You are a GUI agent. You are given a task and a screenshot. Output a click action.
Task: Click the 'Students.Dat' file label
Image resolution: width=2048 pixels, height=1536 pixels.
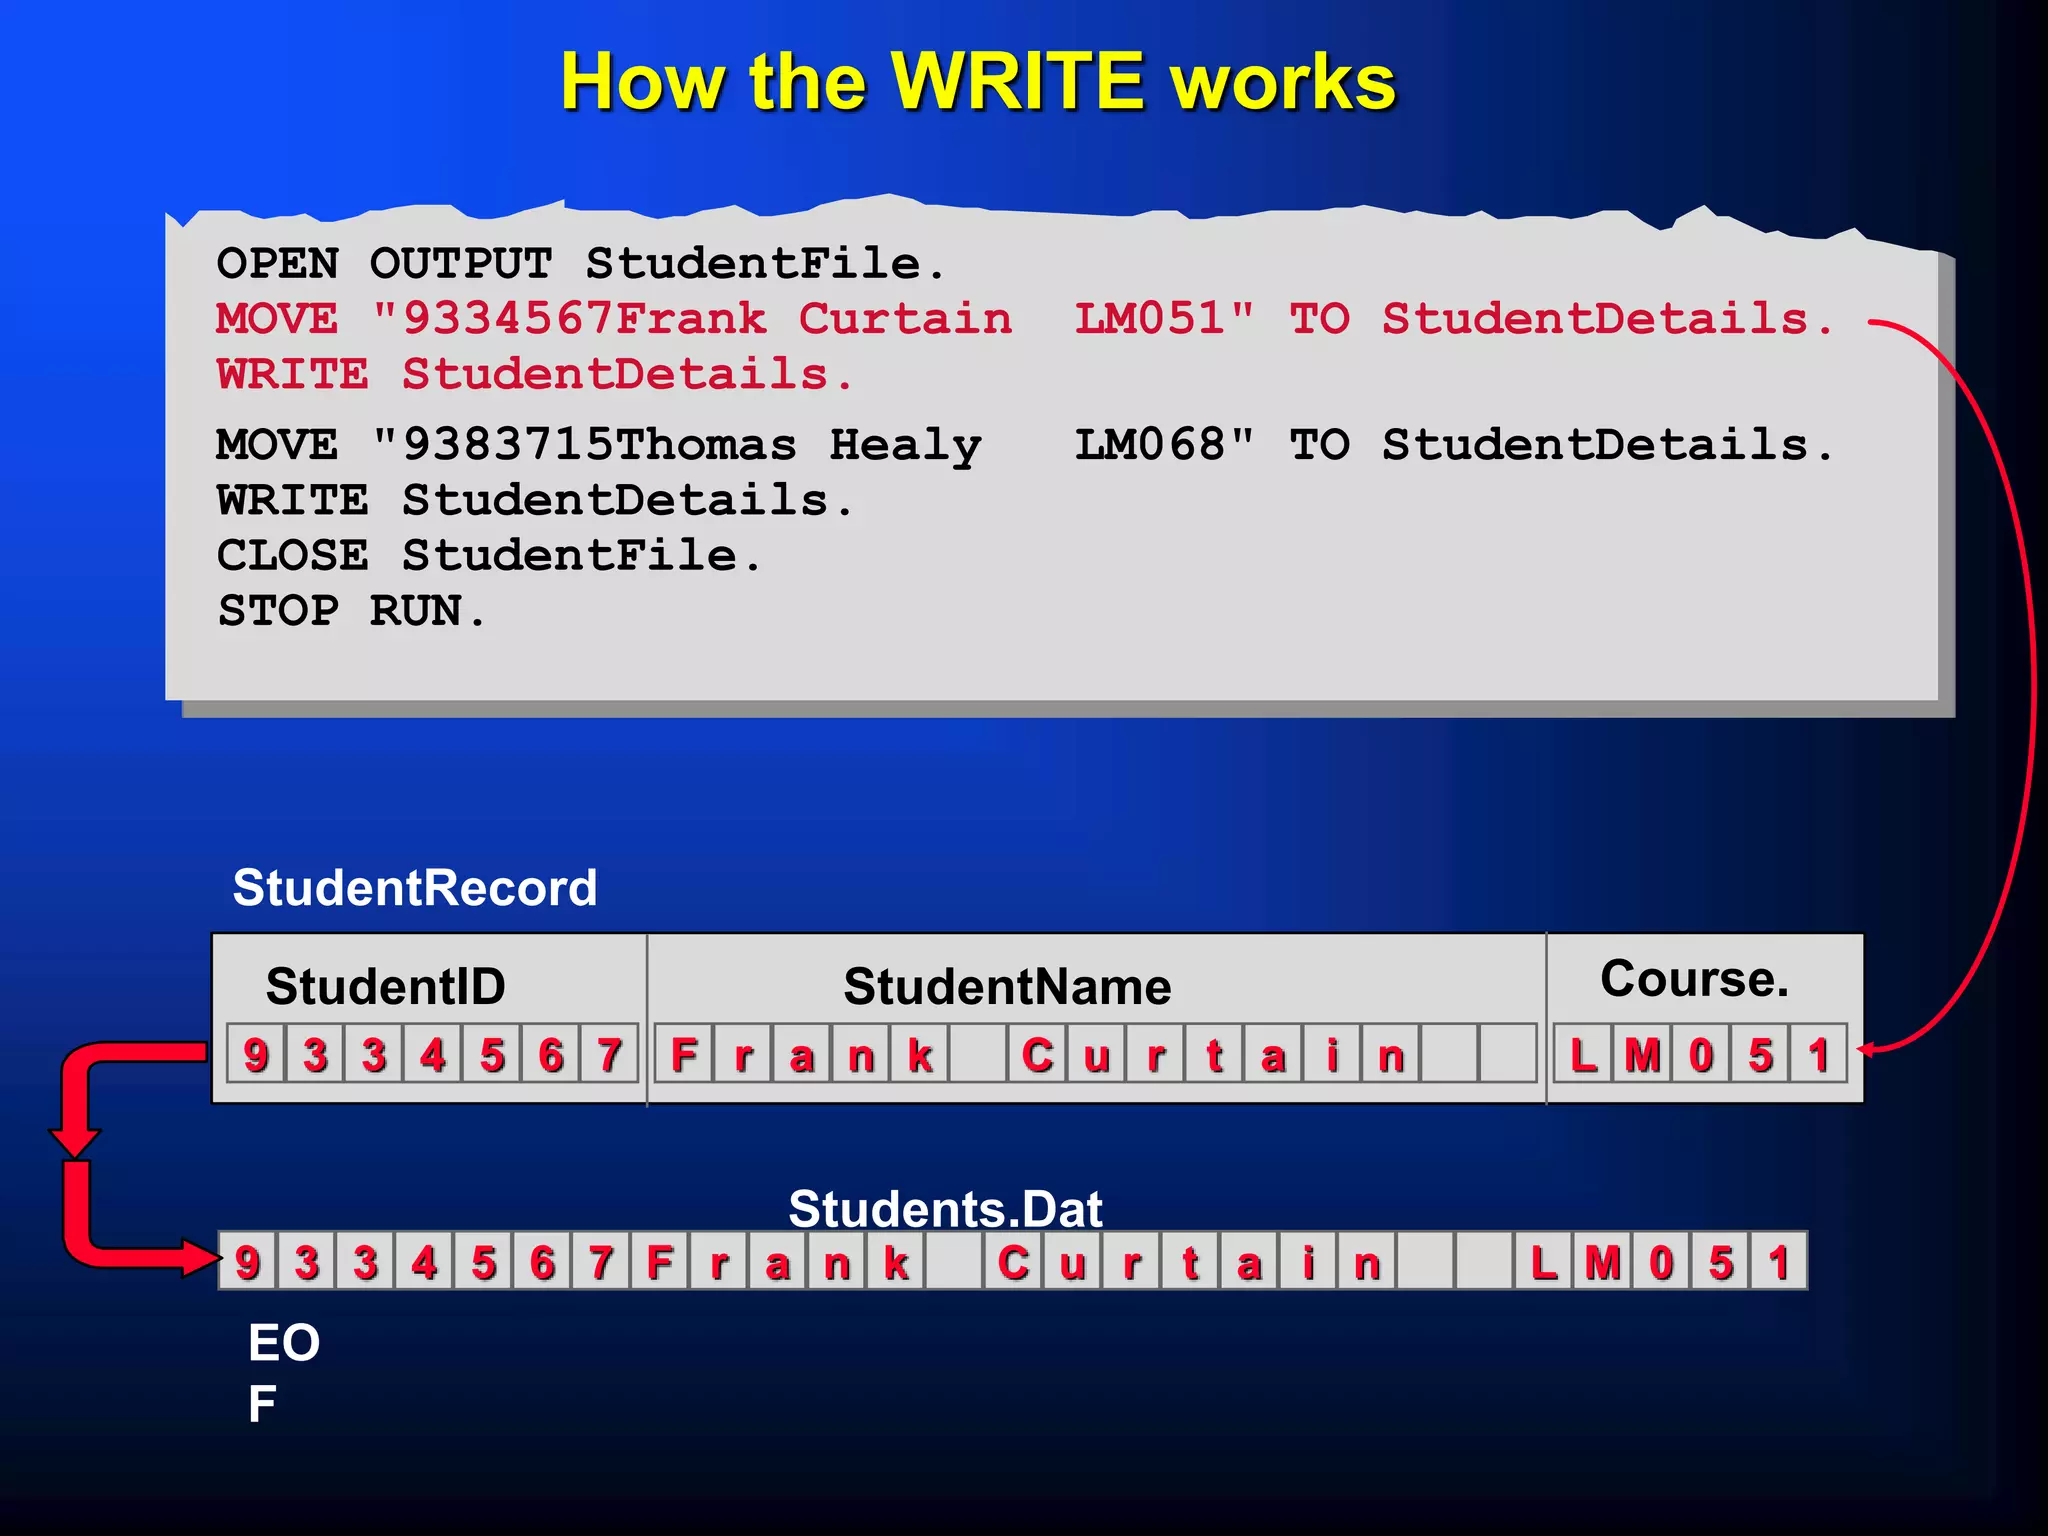point(945,1208)
